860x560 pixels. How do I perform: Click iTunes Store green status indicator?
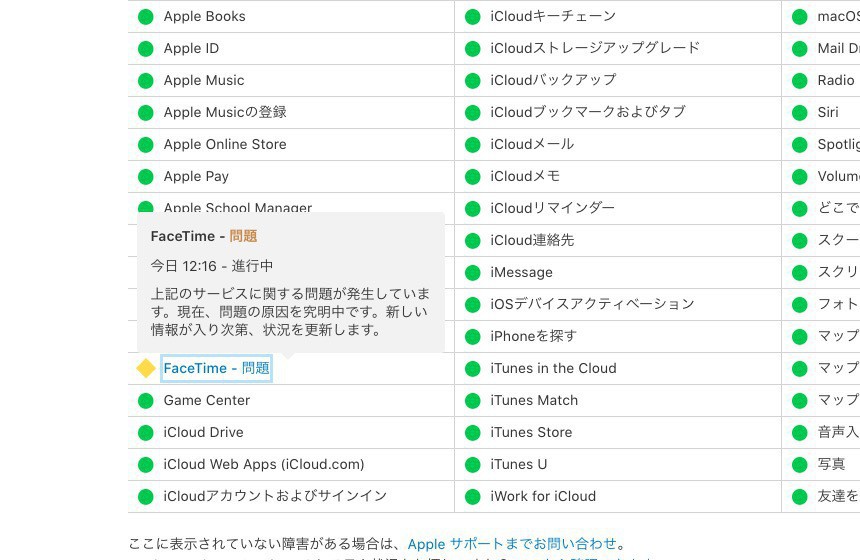[x=473, y=433]
